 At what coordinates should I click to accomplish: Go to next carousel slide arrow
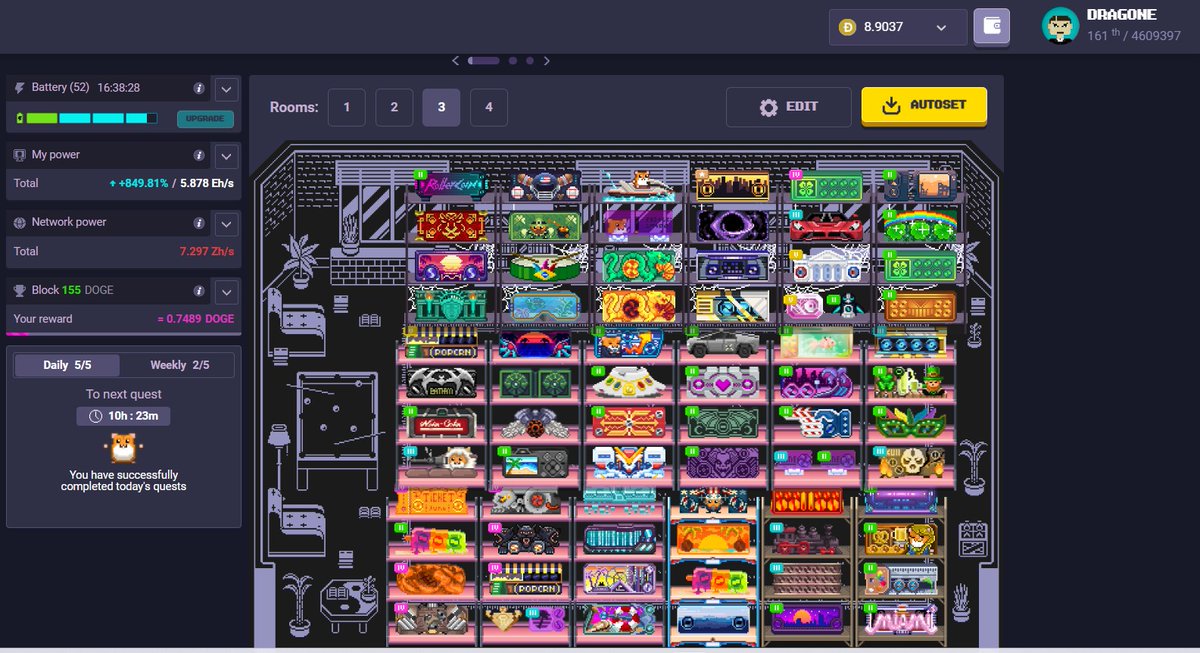(547, 61)
